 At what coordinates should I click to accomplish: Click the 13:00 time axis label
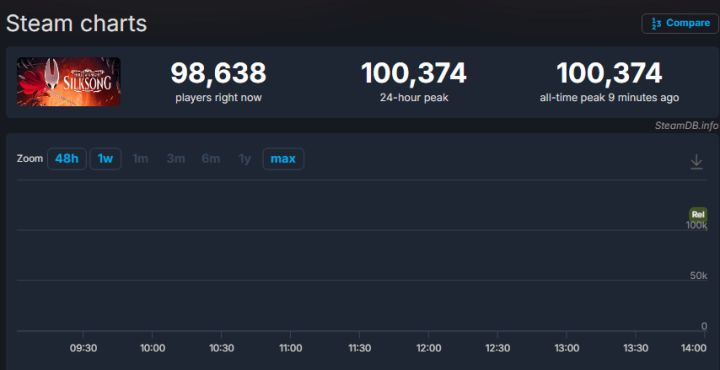pos(567,348)
